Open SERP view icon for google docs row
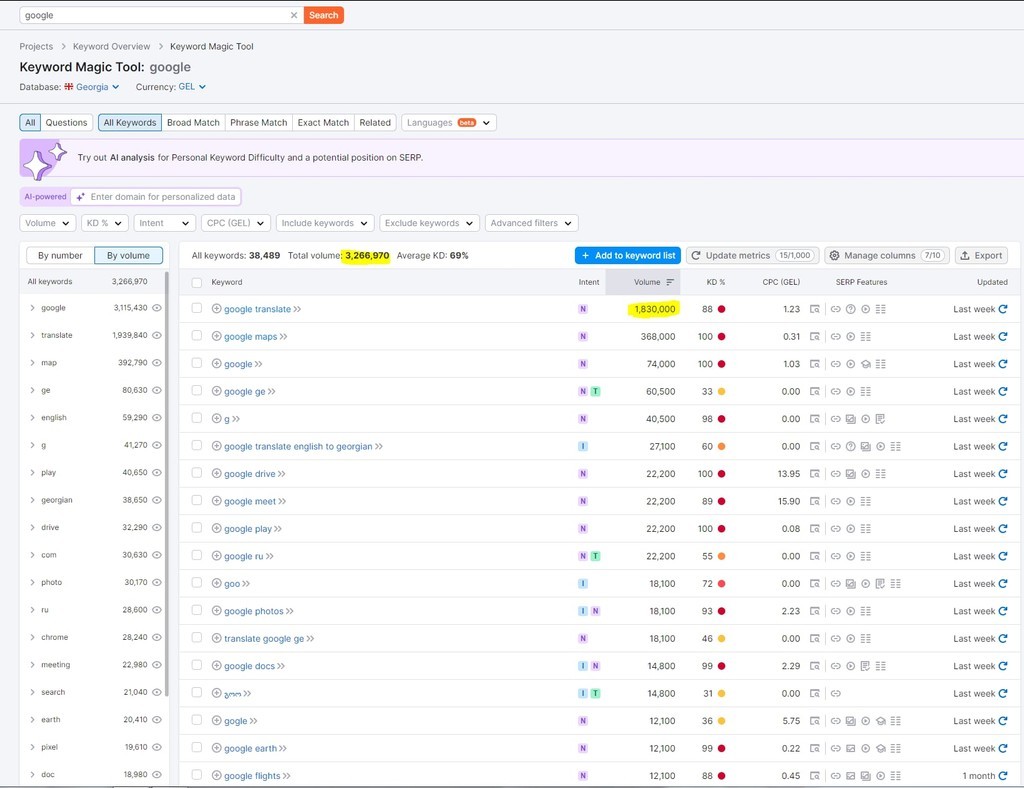1024x788 pixels. (x=814, y=666)
